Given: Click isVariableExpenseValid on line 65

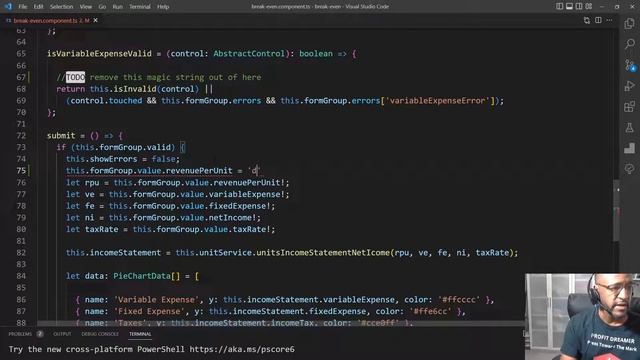Looking at the screenshot, I should [x=99, y=54].
